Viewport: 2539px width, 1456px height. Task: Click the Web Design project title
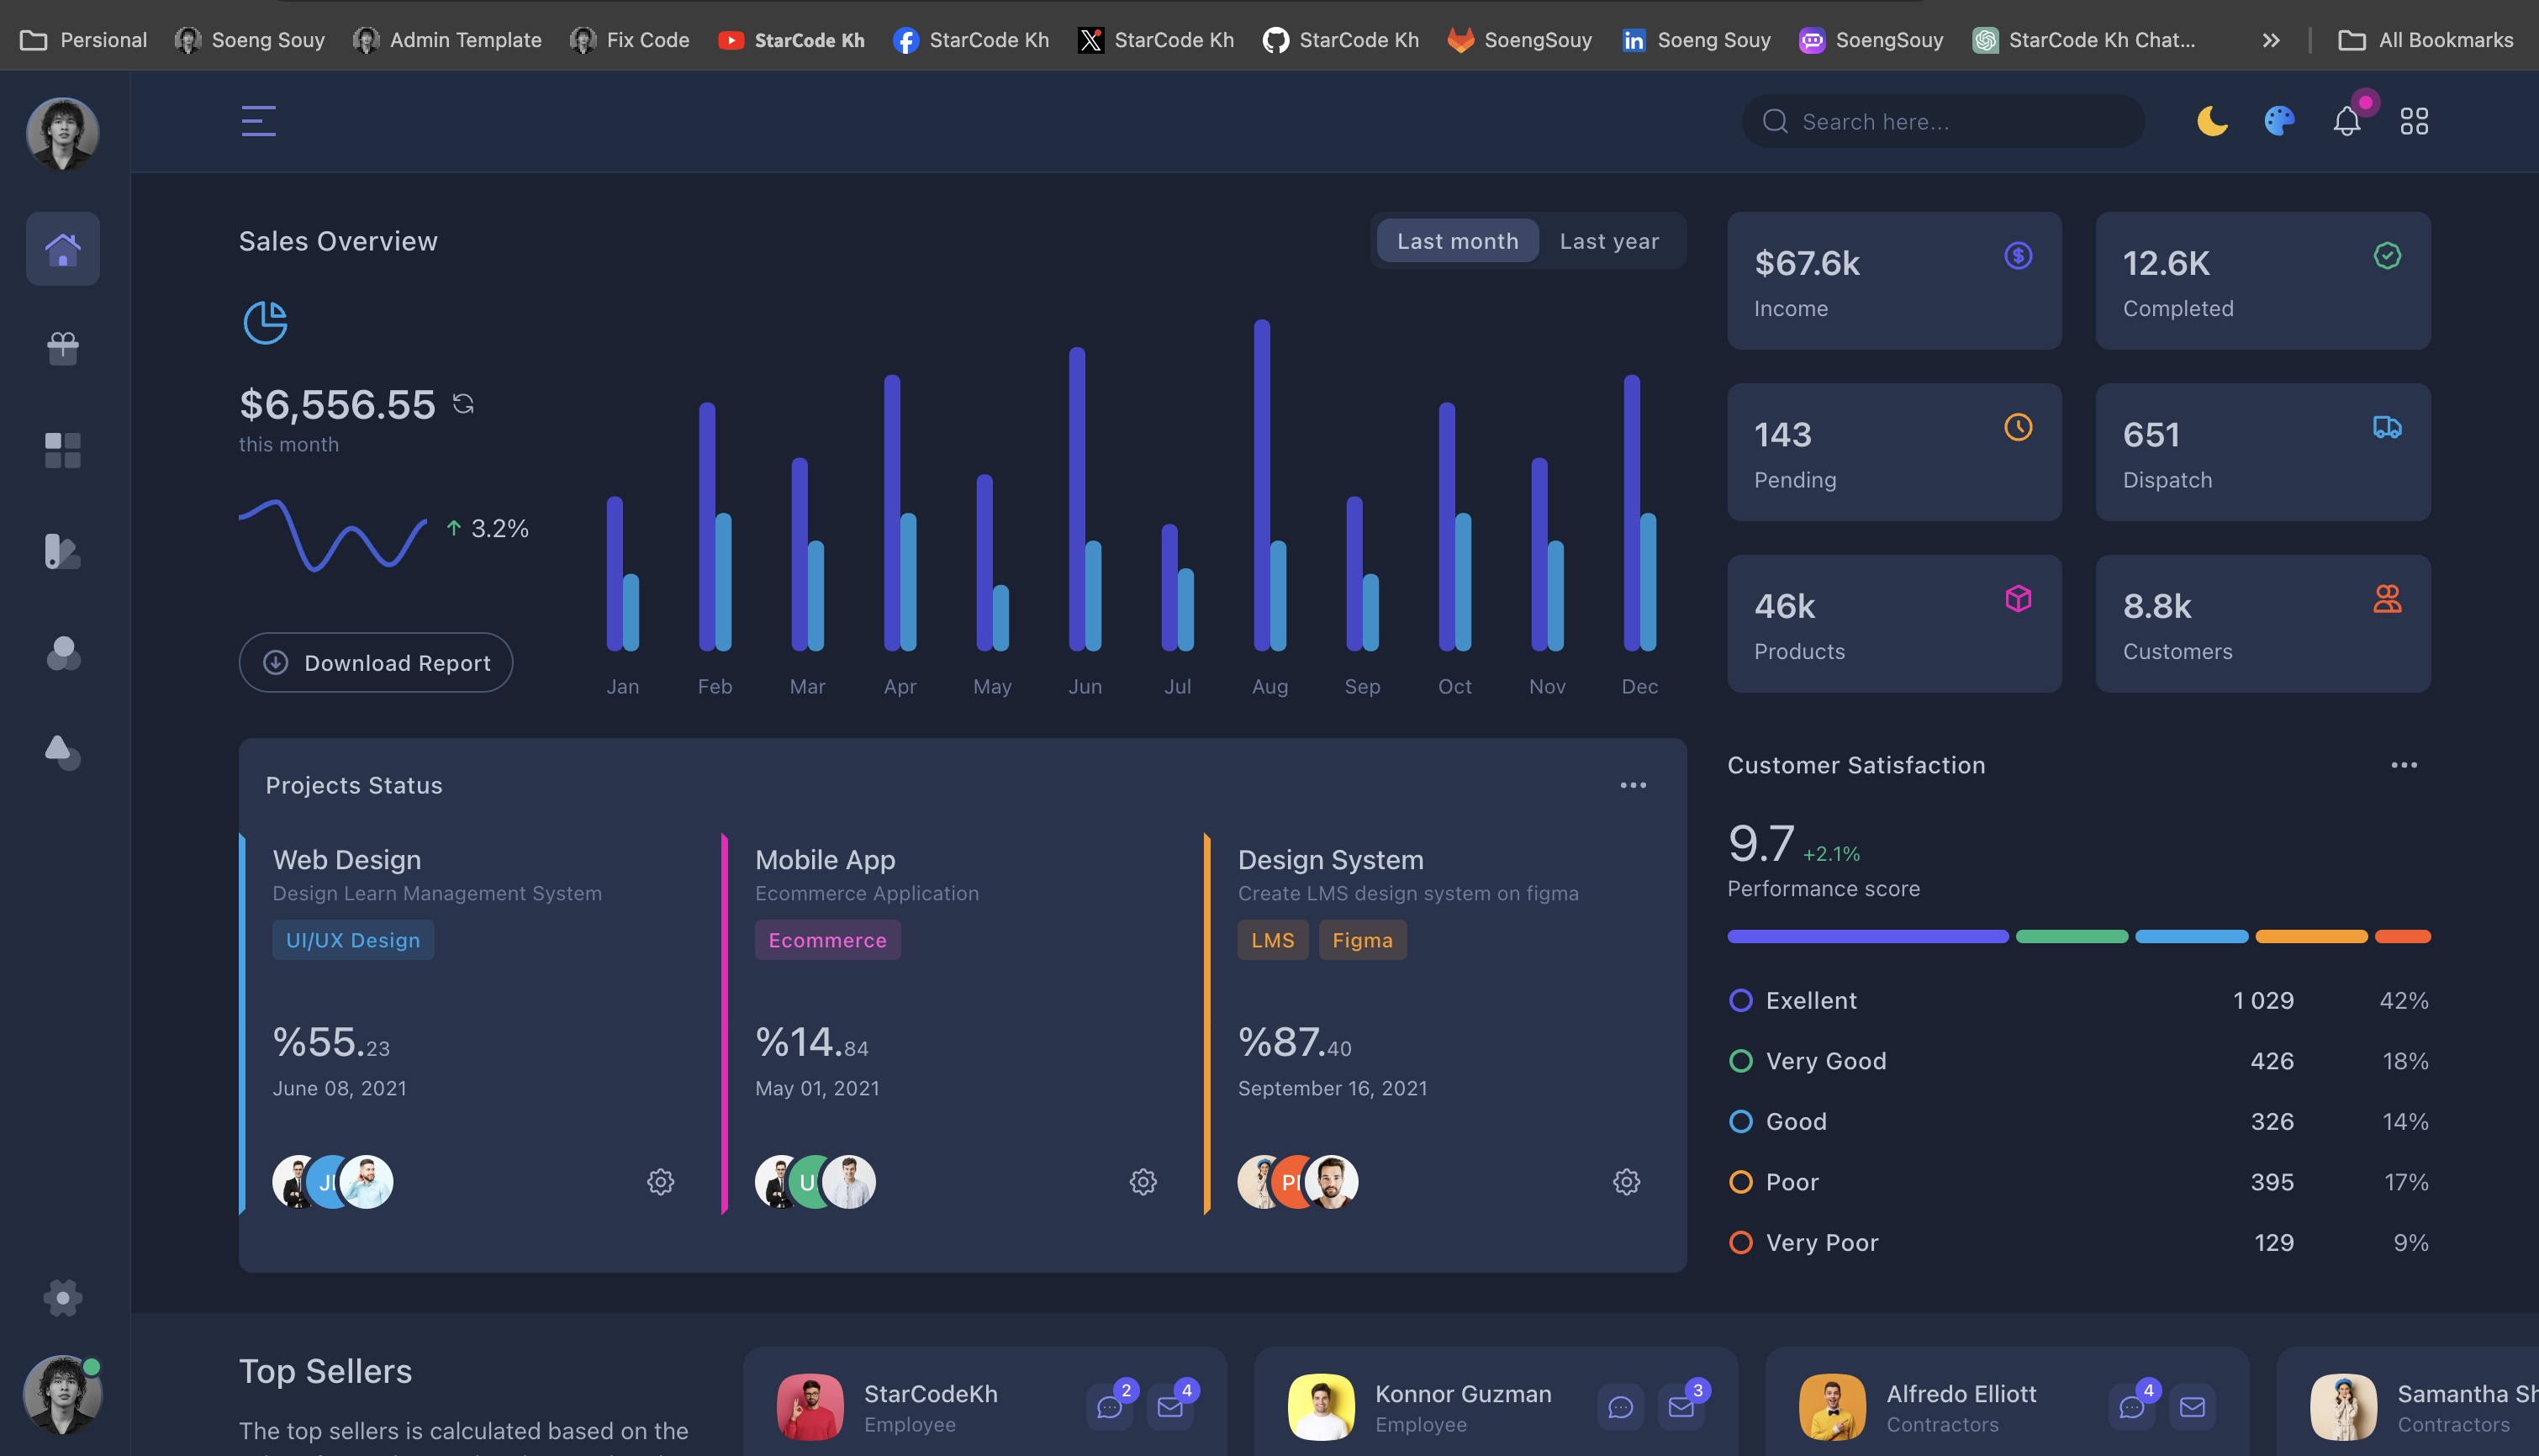pos(347,860)
